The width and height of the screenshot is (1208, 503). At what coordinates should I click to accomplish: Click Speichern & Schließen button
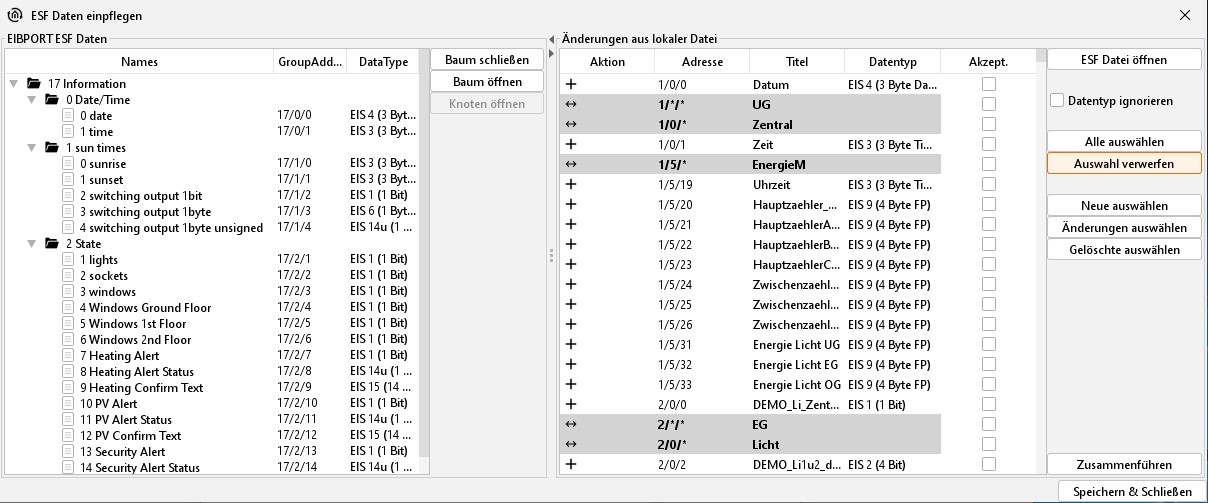(x=1132, y=492)
